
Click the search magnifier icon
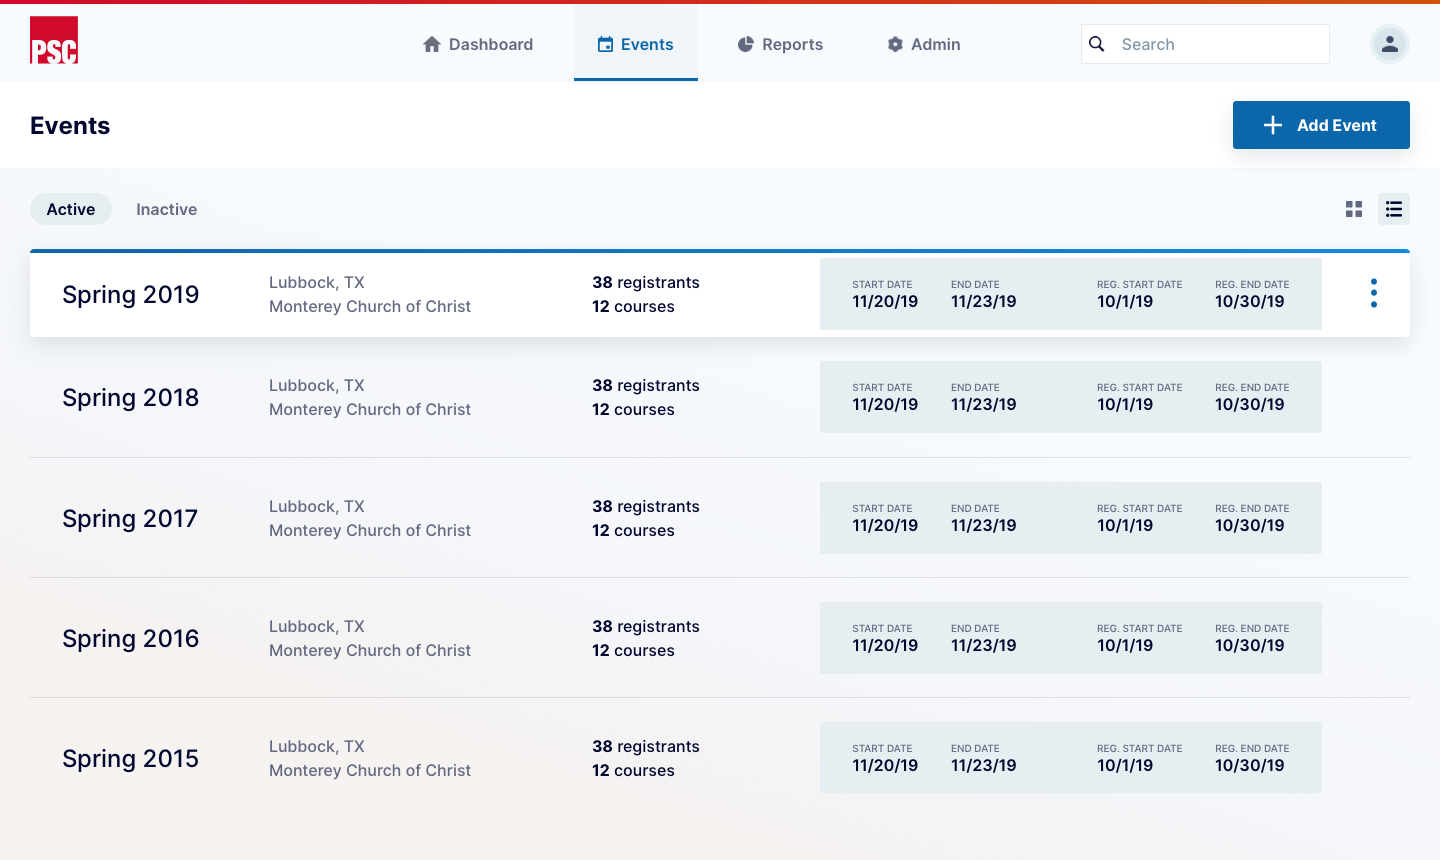(1097, 44)
